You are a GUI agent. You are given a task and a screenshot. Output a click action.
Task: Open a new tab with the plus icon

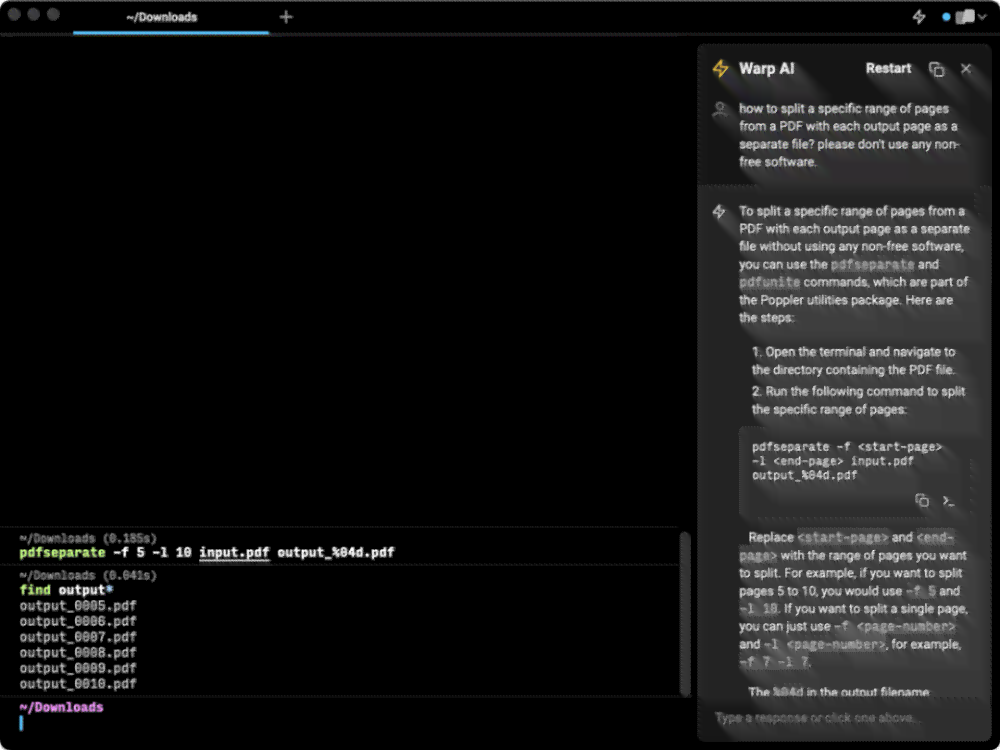286,17
